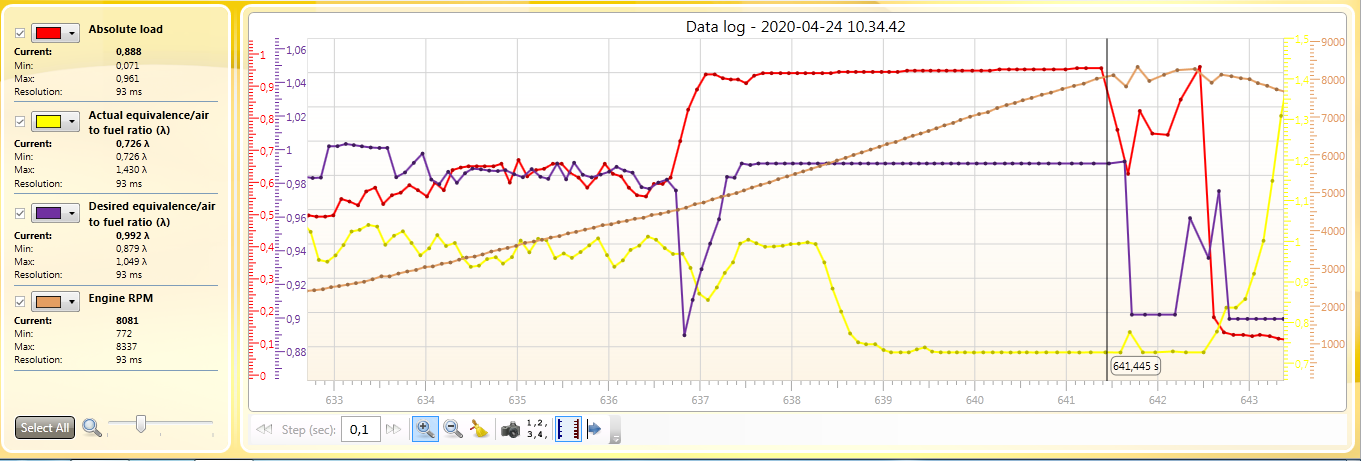
Task: Click the zoom in magnifier tool
Action: pyautogui.click(x=425, y=429)
